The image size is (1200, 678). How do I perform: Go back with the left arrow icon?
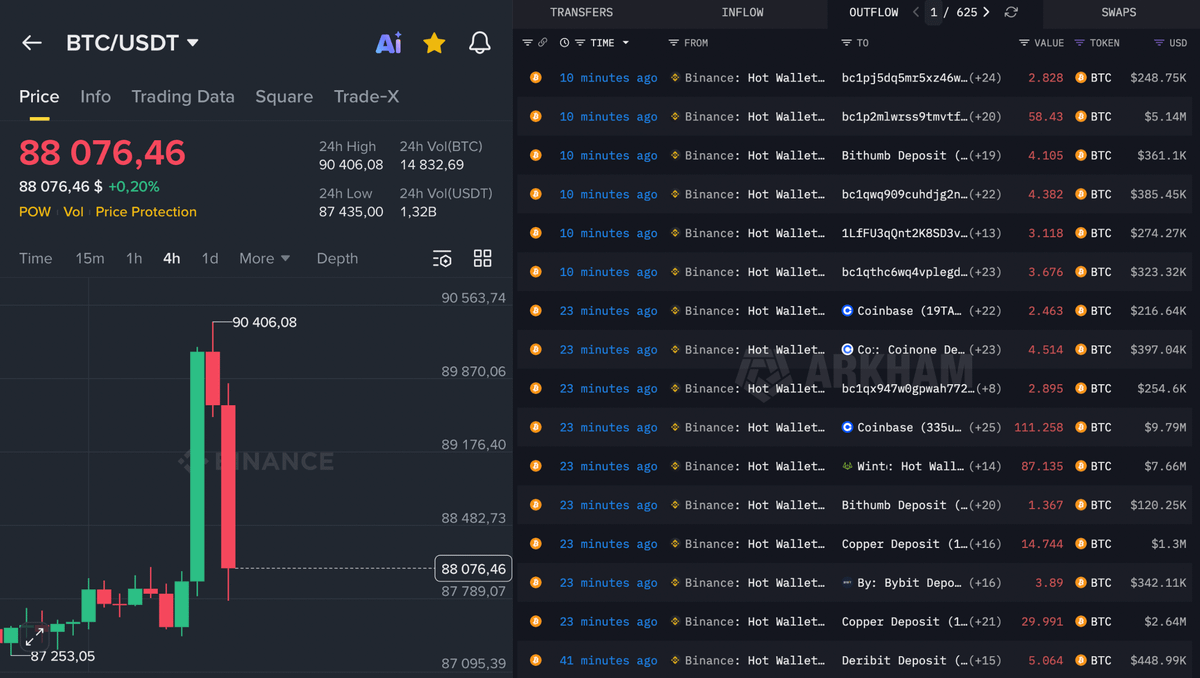pos(32,43)
